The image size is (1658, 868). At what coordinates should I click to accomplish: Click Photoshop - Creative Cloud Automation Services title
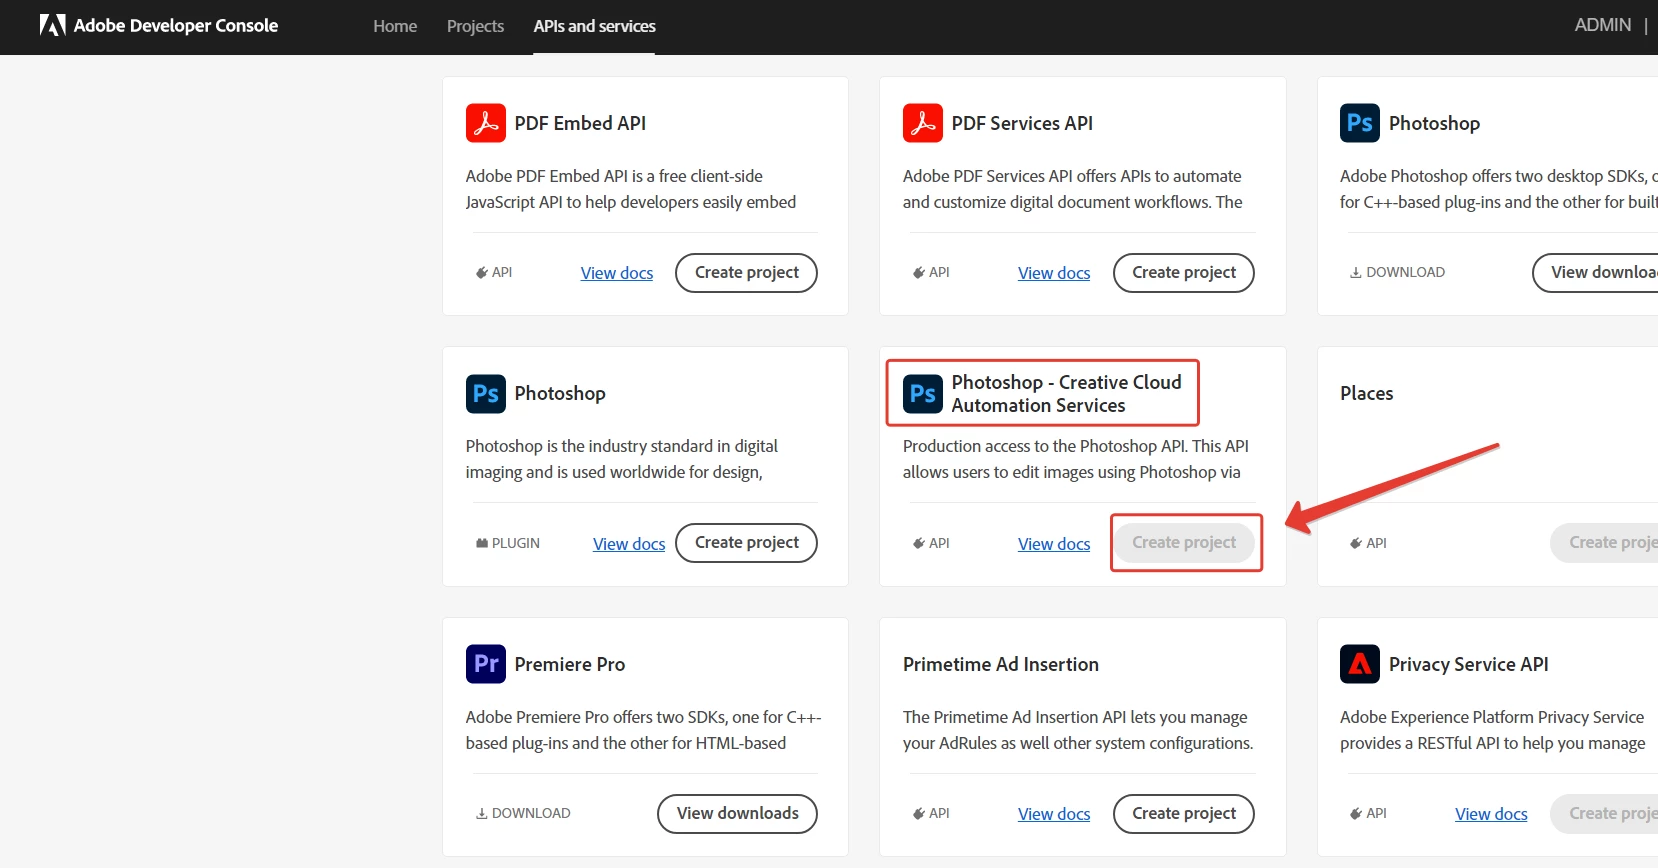[1066, 394]
